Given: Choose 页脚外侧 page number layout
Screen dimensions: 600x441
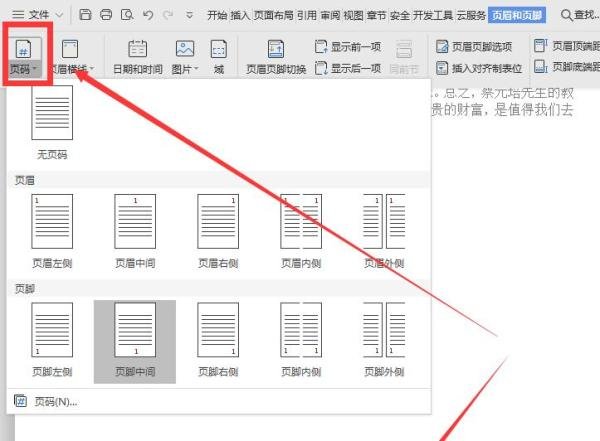Looking at the screenshot, I should click(x=384, y=340).
